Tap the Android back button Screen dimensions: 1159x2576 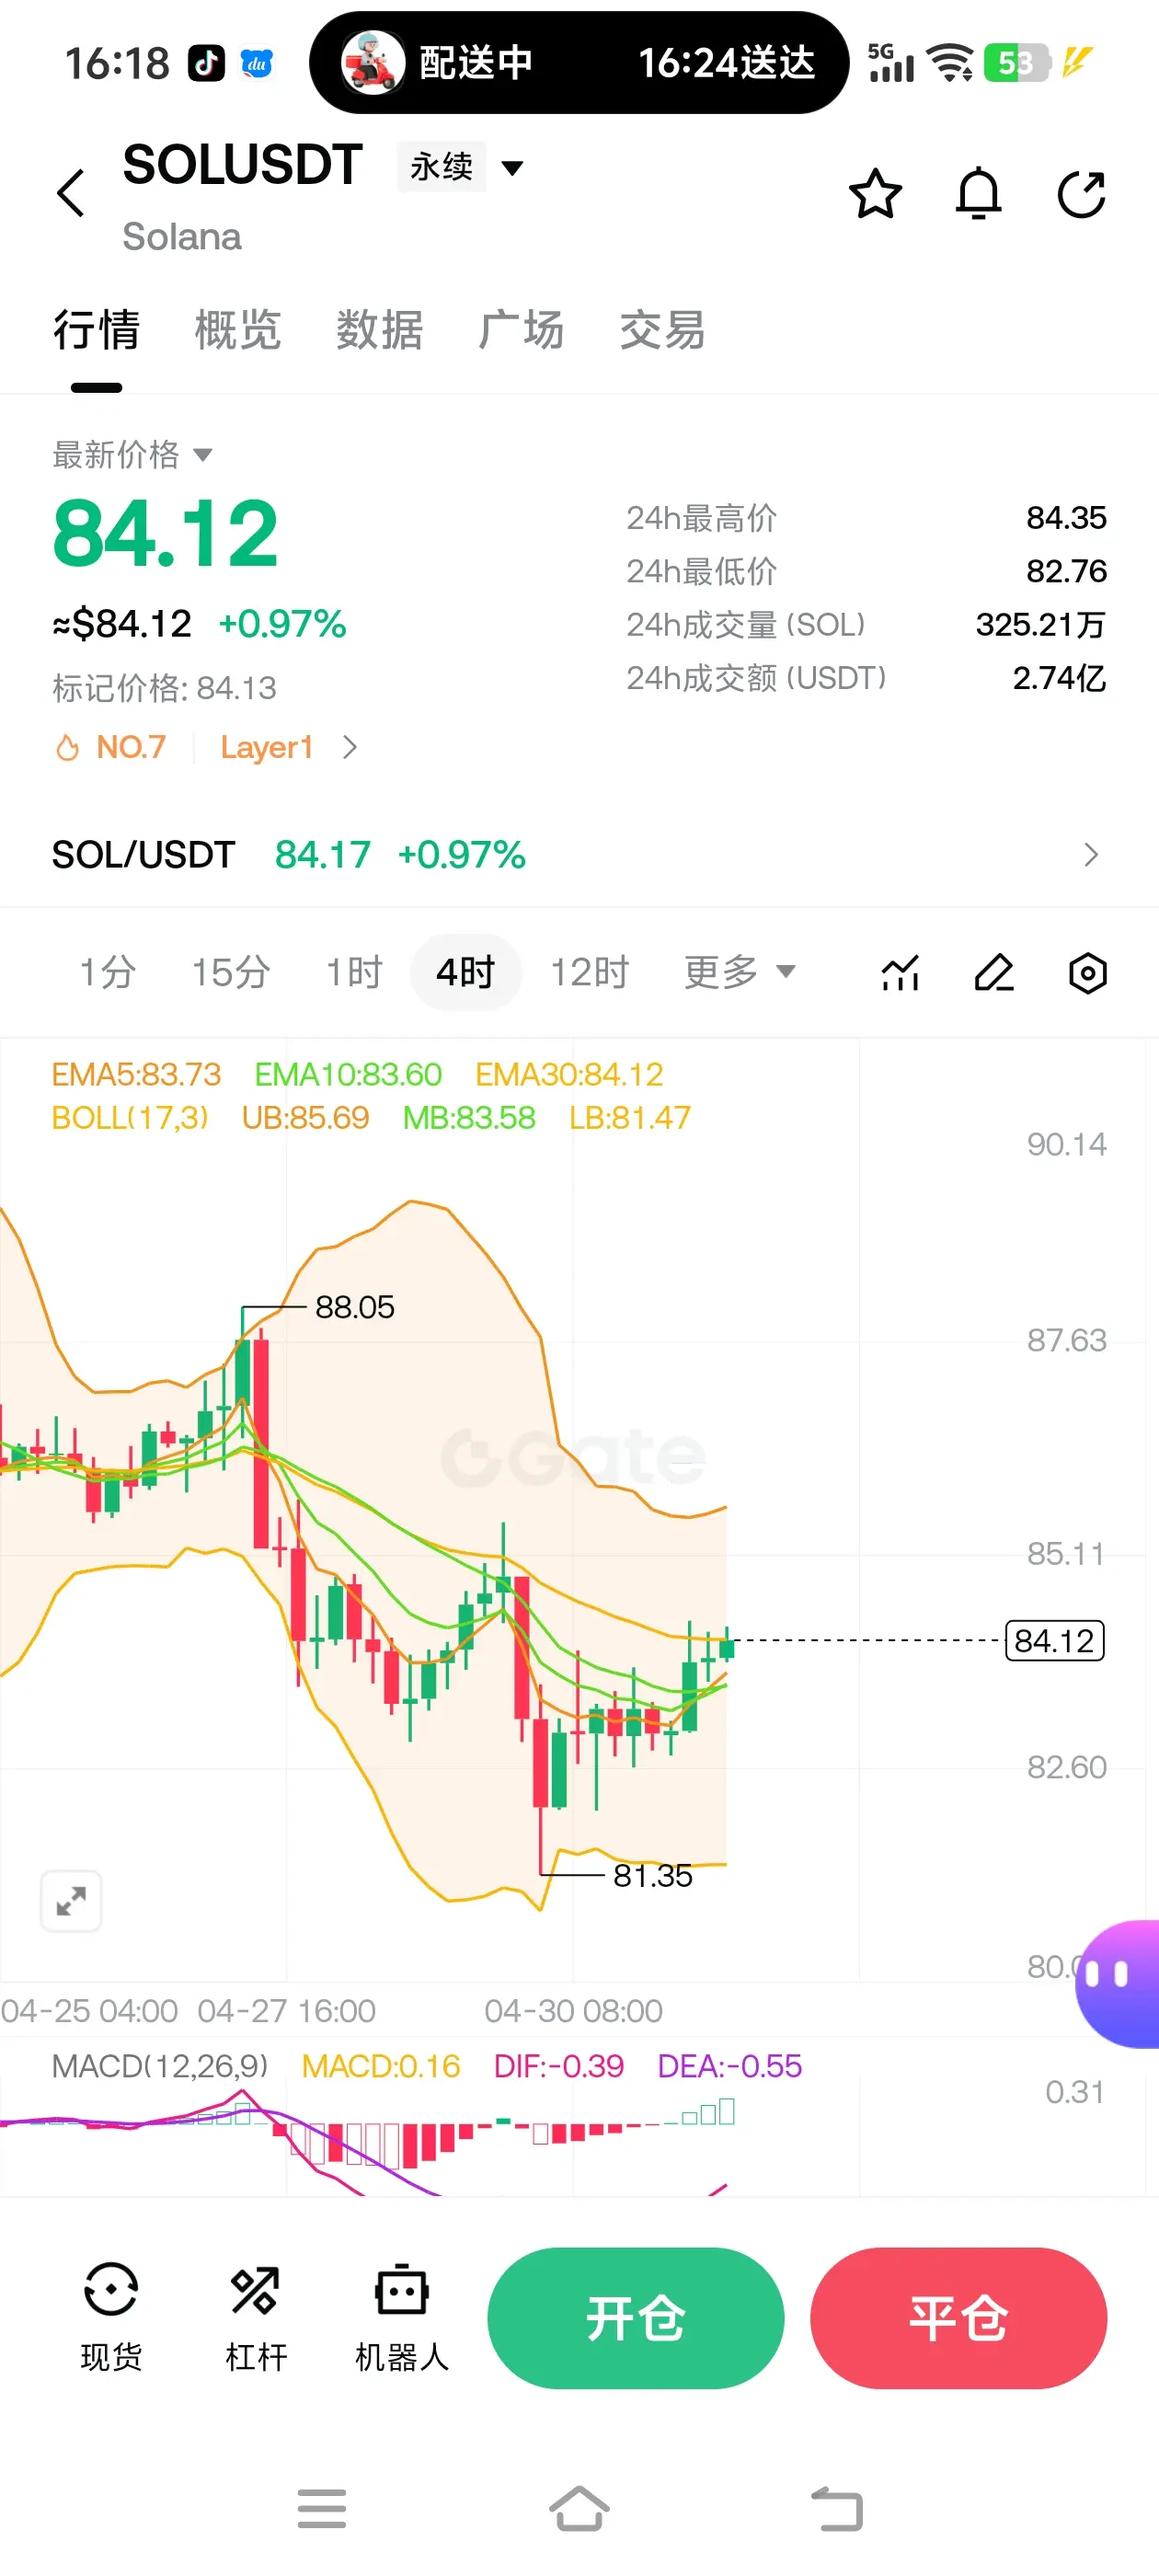837,2509
